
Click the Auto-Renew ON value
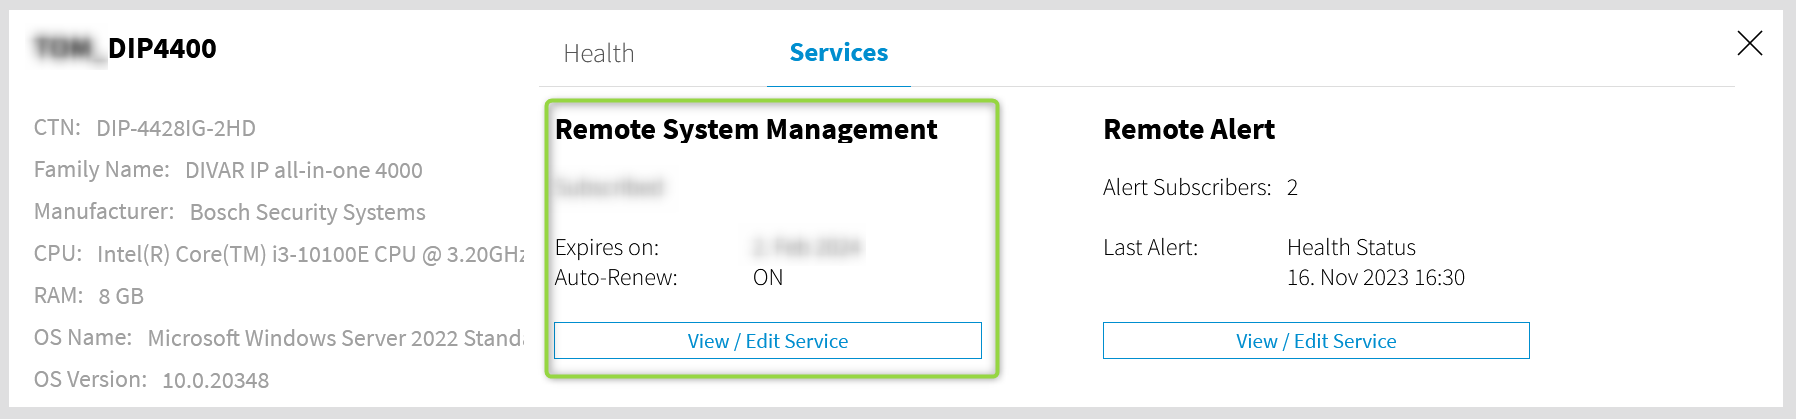768,278
